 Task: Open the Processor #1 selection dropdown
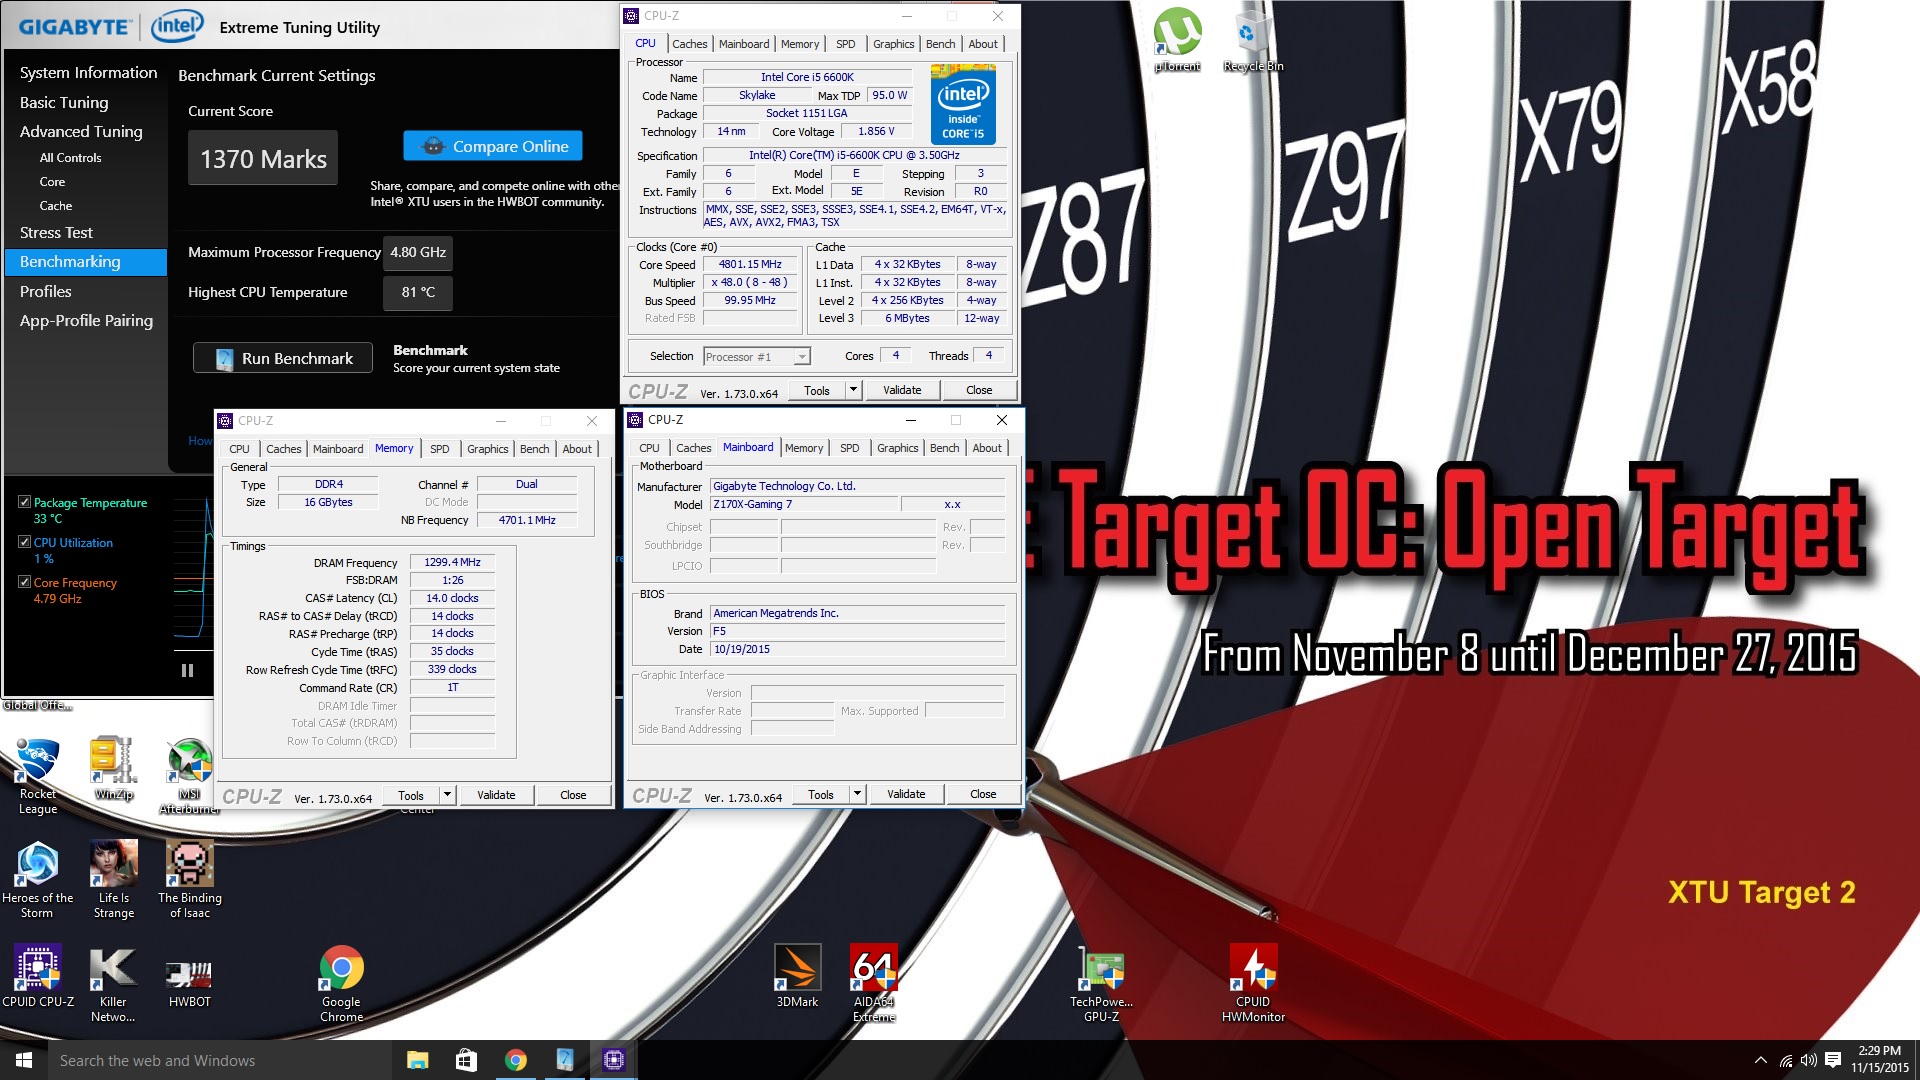pyautogui.click(x=757, y=357)
